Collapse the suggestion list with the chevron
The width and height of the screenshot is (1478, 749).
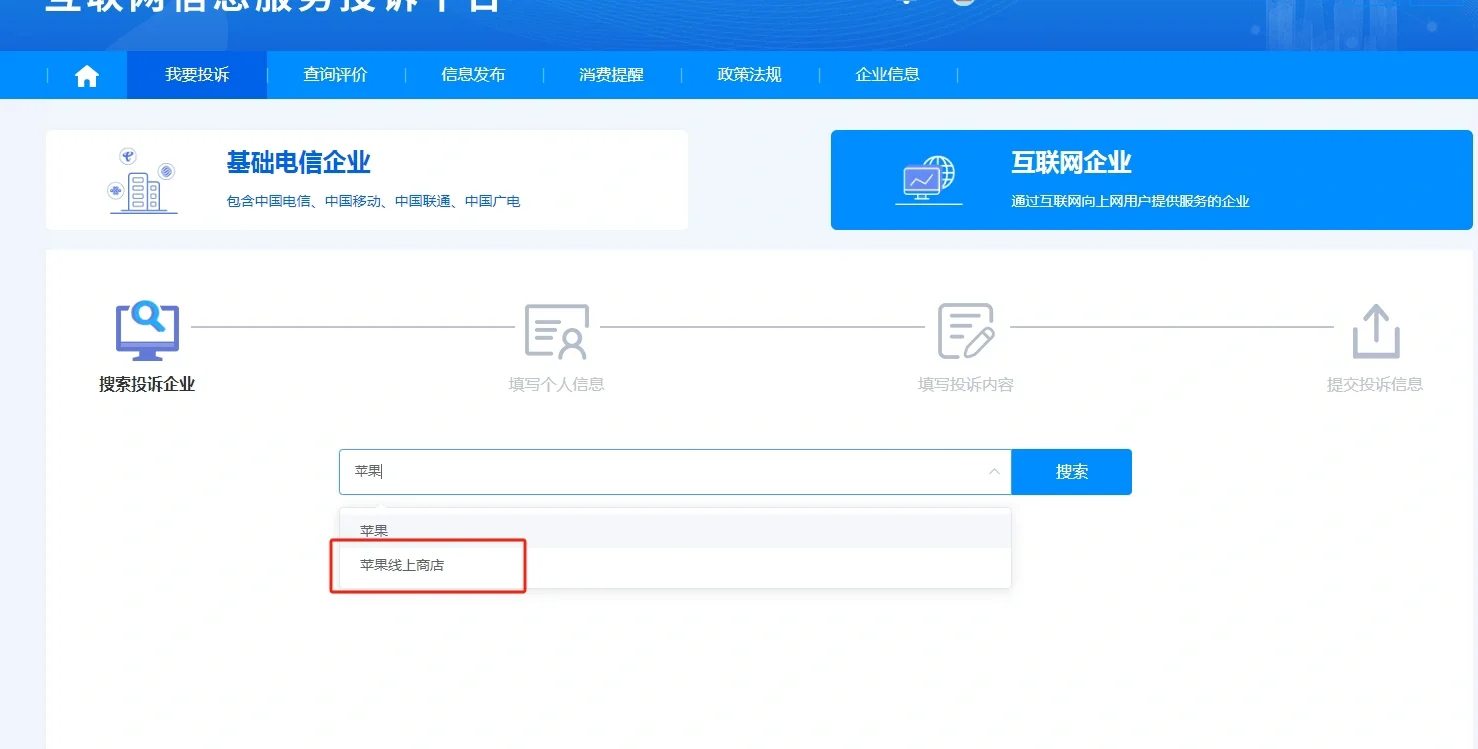[x=993, y=471]
